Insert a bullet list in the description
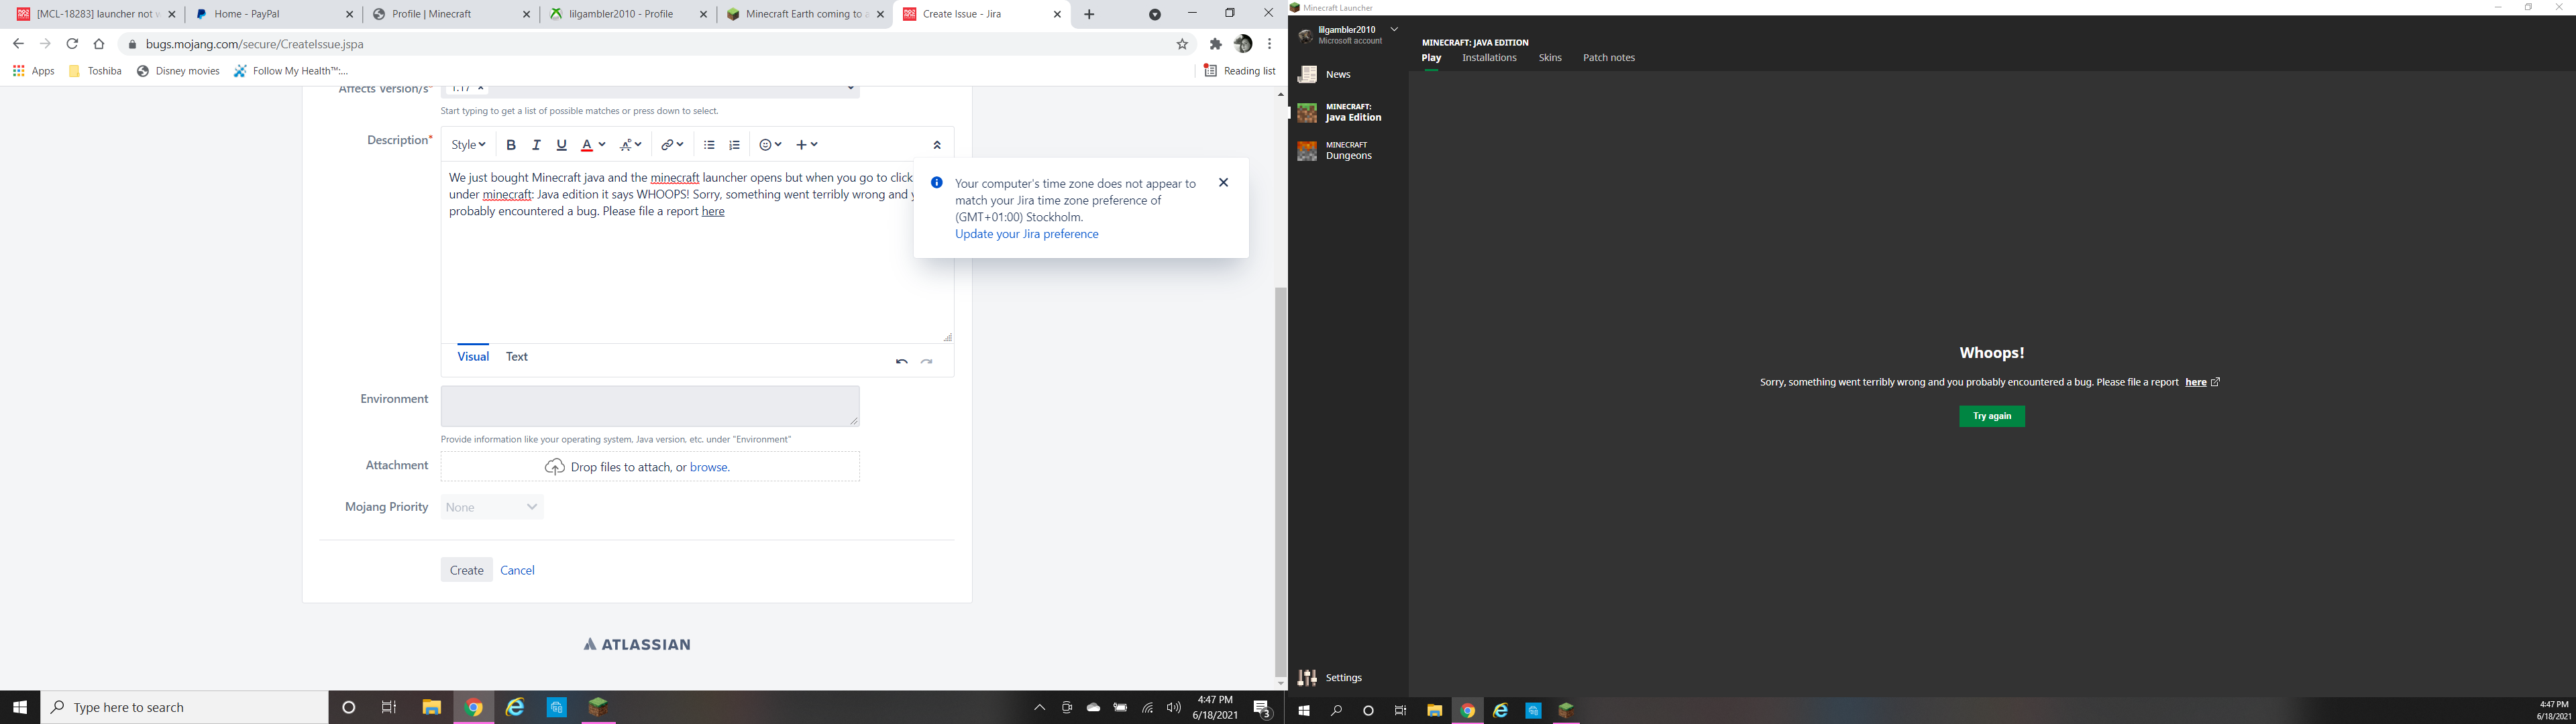 coord(709,145)
